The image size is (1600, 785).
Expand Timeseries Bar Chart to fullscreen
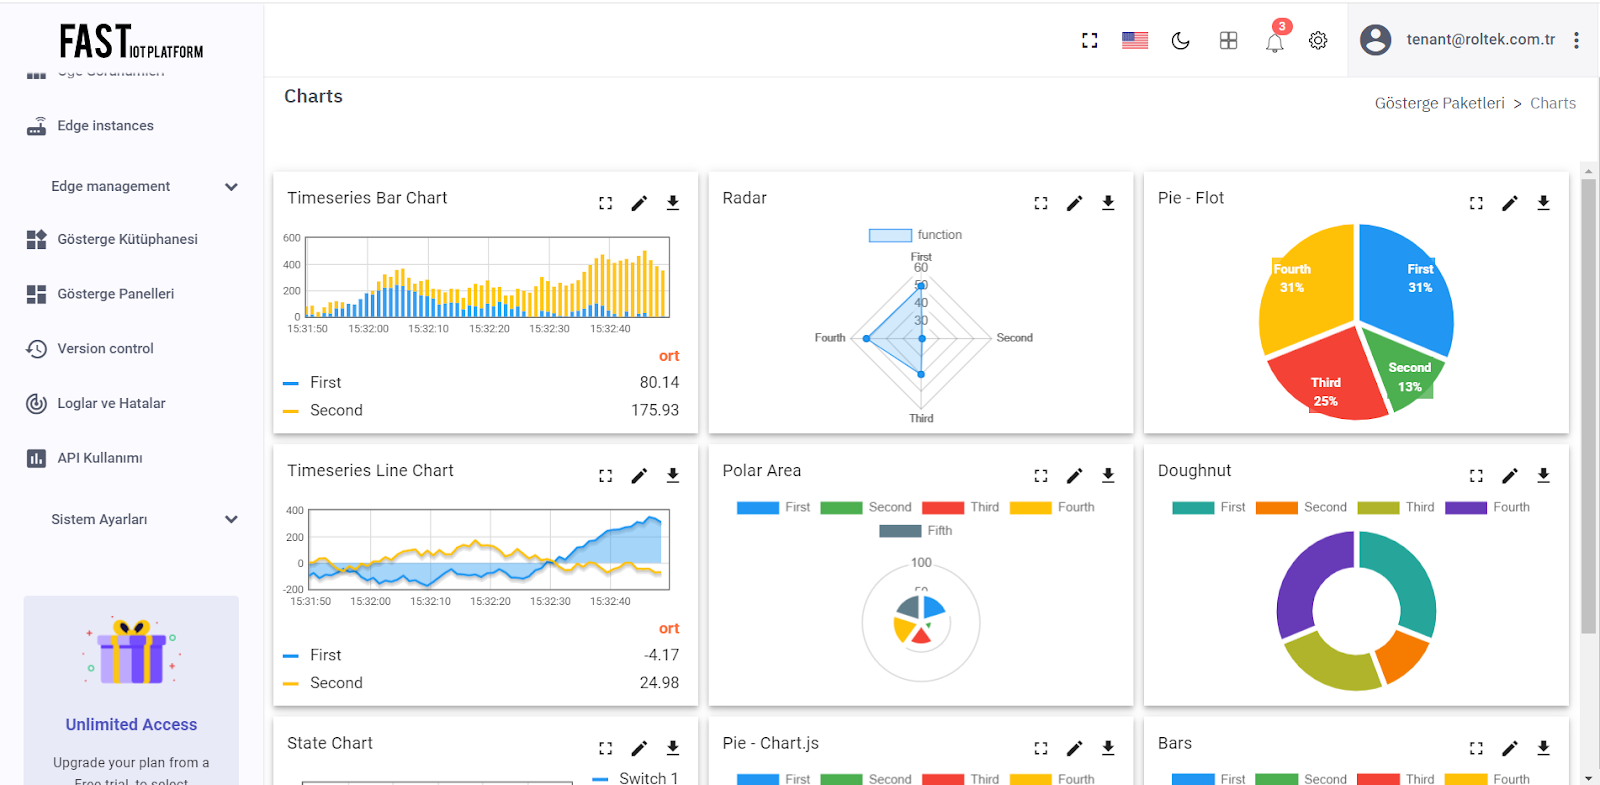point(606,203)
